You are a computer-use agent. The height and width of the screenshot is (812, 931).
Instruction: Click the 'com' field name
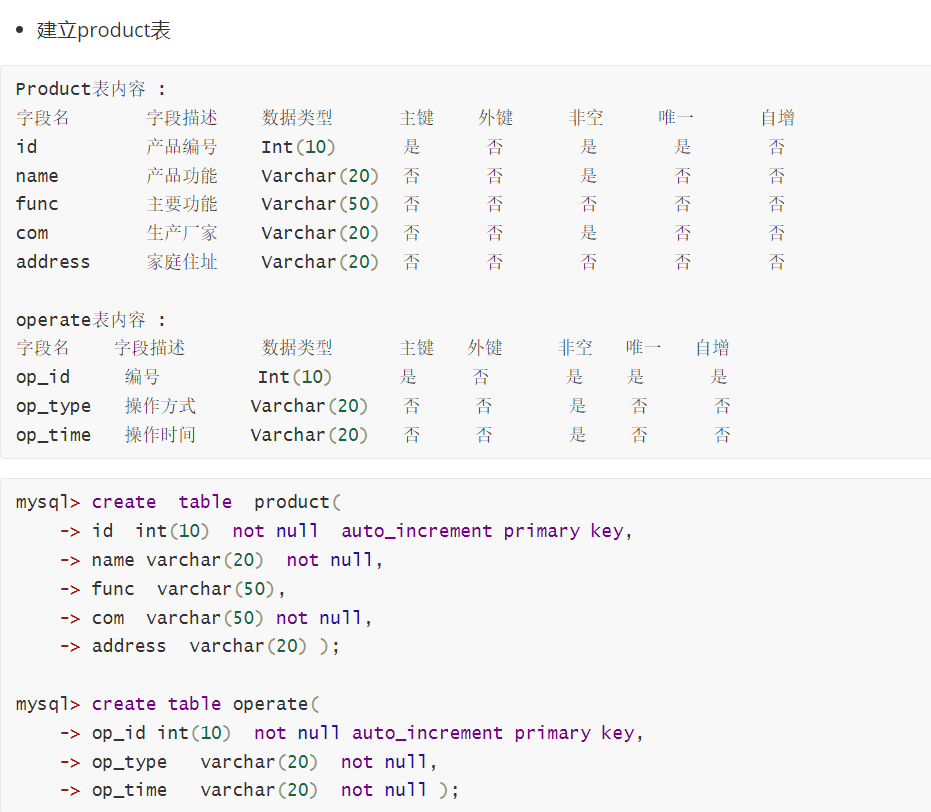click(32, 233)
